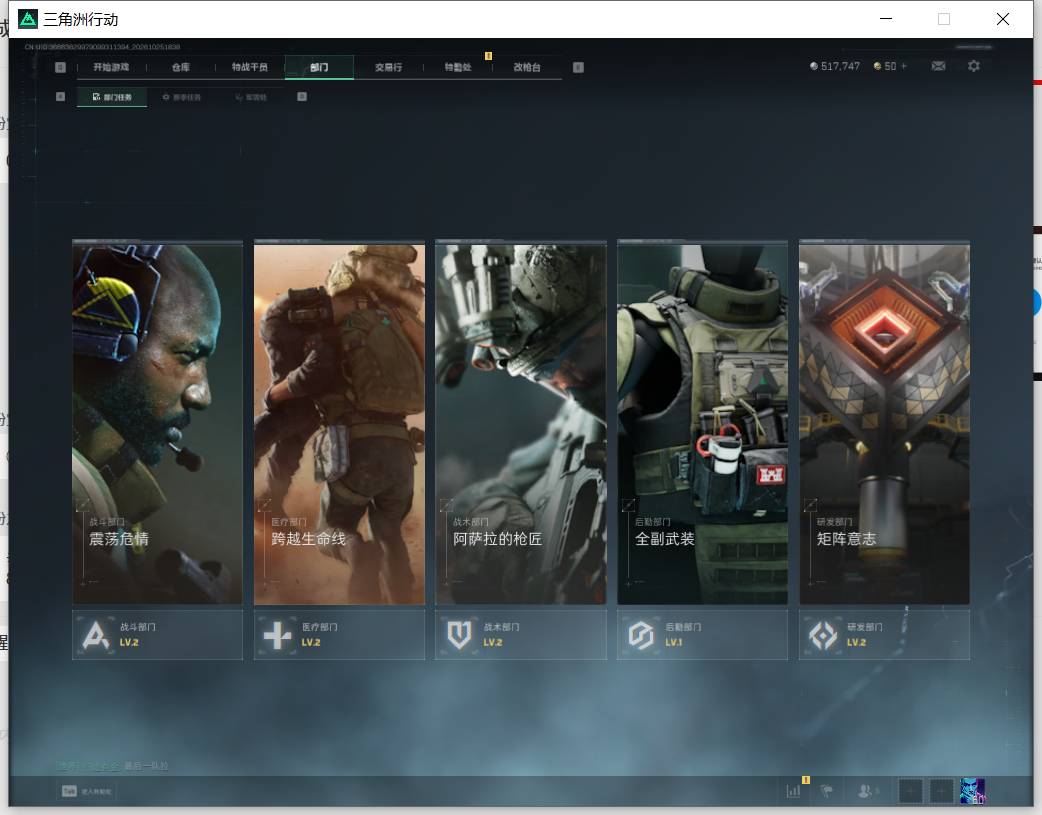
Task: Click the 后勤部门 LV.1 level label
Action: tap(674, 642)
